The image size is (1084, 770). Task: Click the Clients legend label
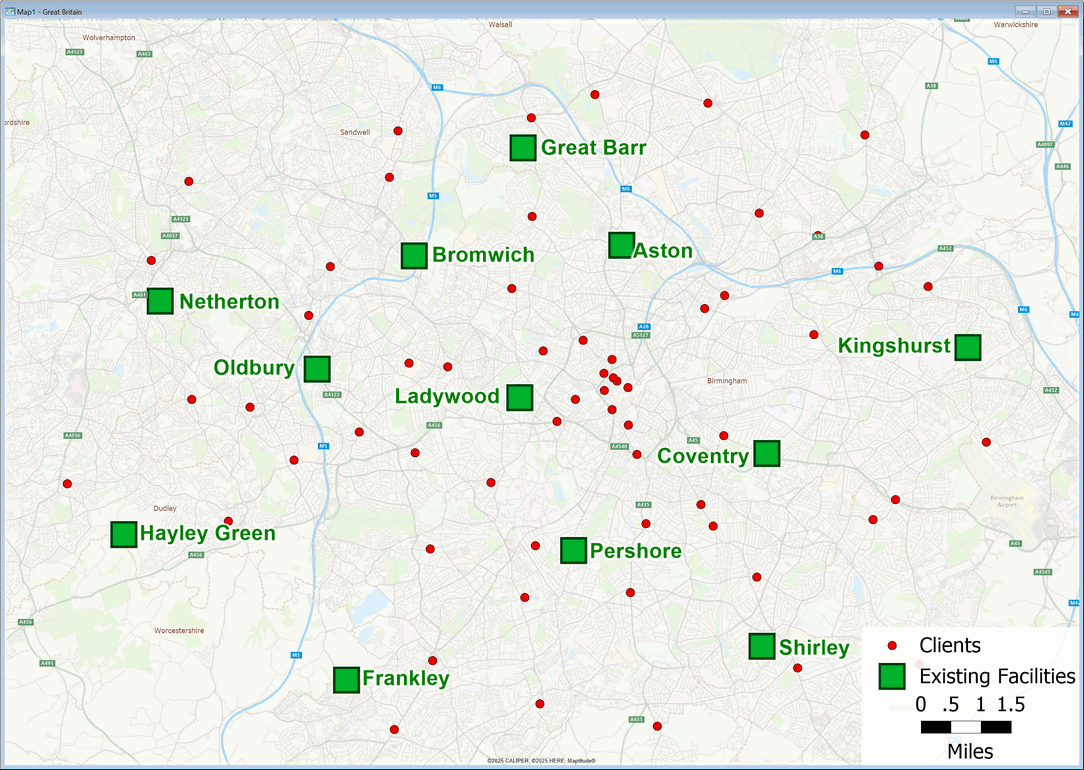coord(950,645)
